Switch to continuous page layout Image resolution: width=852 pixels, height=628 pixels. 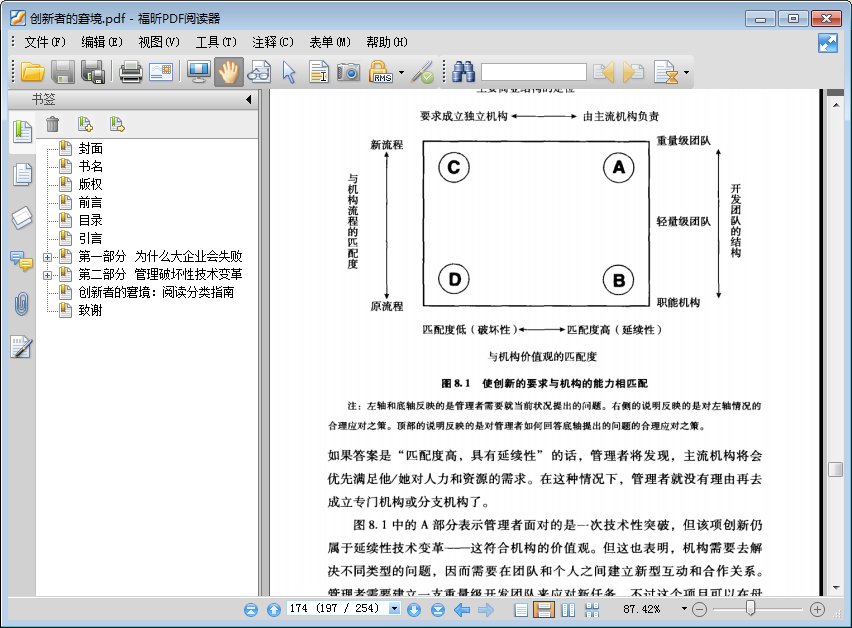[543, 610]
